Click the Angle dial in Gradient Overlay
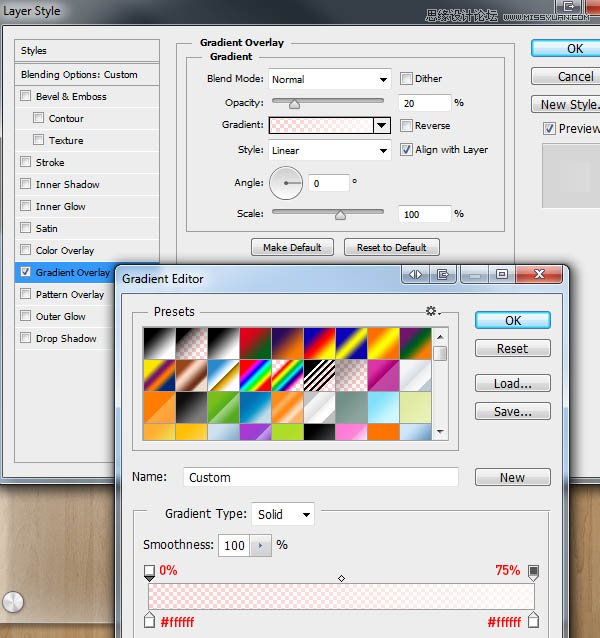The image size is (600, 638). (x=286, y=183)
